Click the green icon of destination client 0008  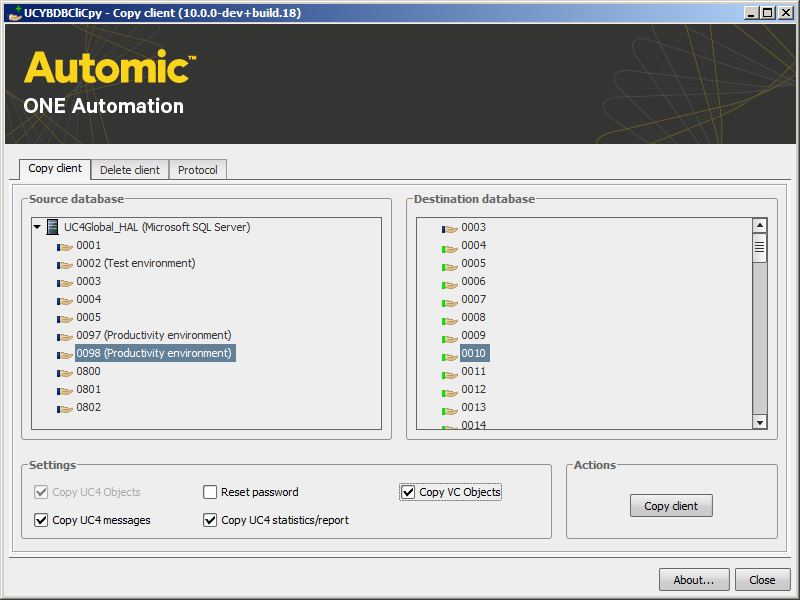(x=450, y=319)
